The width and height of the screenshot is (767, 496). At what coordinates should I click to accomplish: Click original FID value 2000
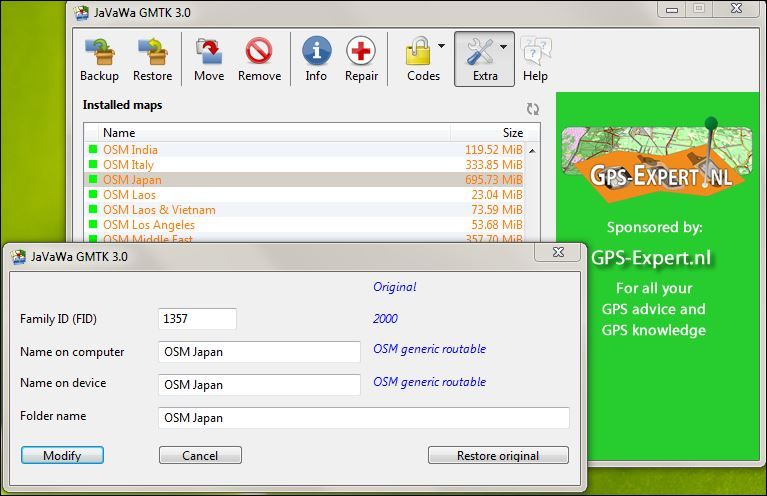click(x=385, y=319)
